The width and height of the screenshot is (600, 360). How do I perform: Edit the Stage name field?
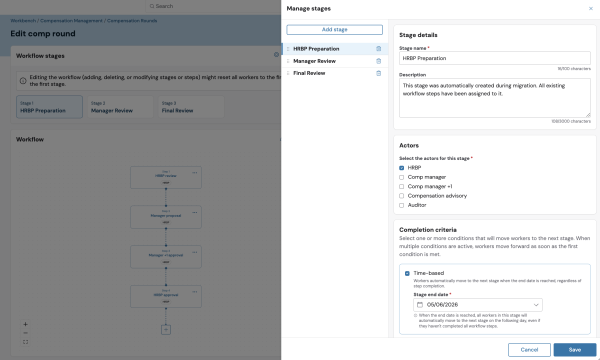click(495, 58)
